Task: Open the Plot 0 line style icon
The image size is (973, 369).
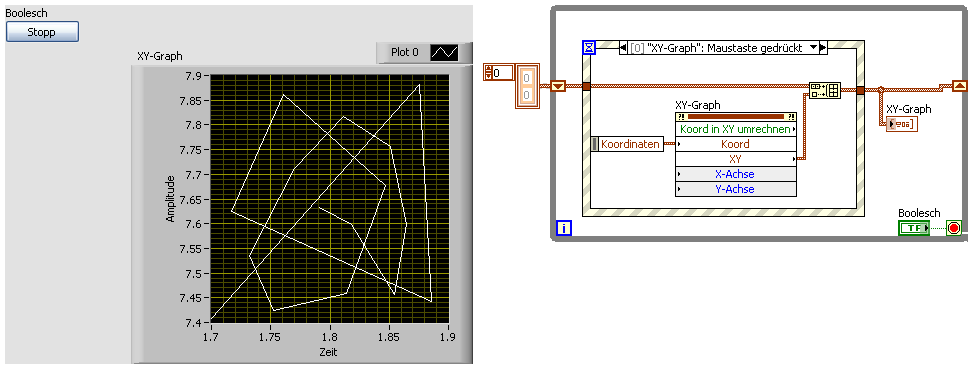Action: [444, 53]
